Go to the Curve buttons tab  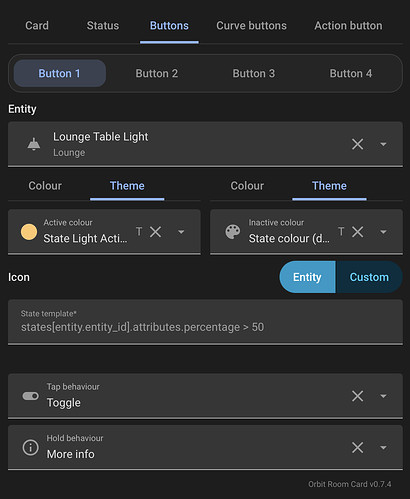tap(251, 26)
